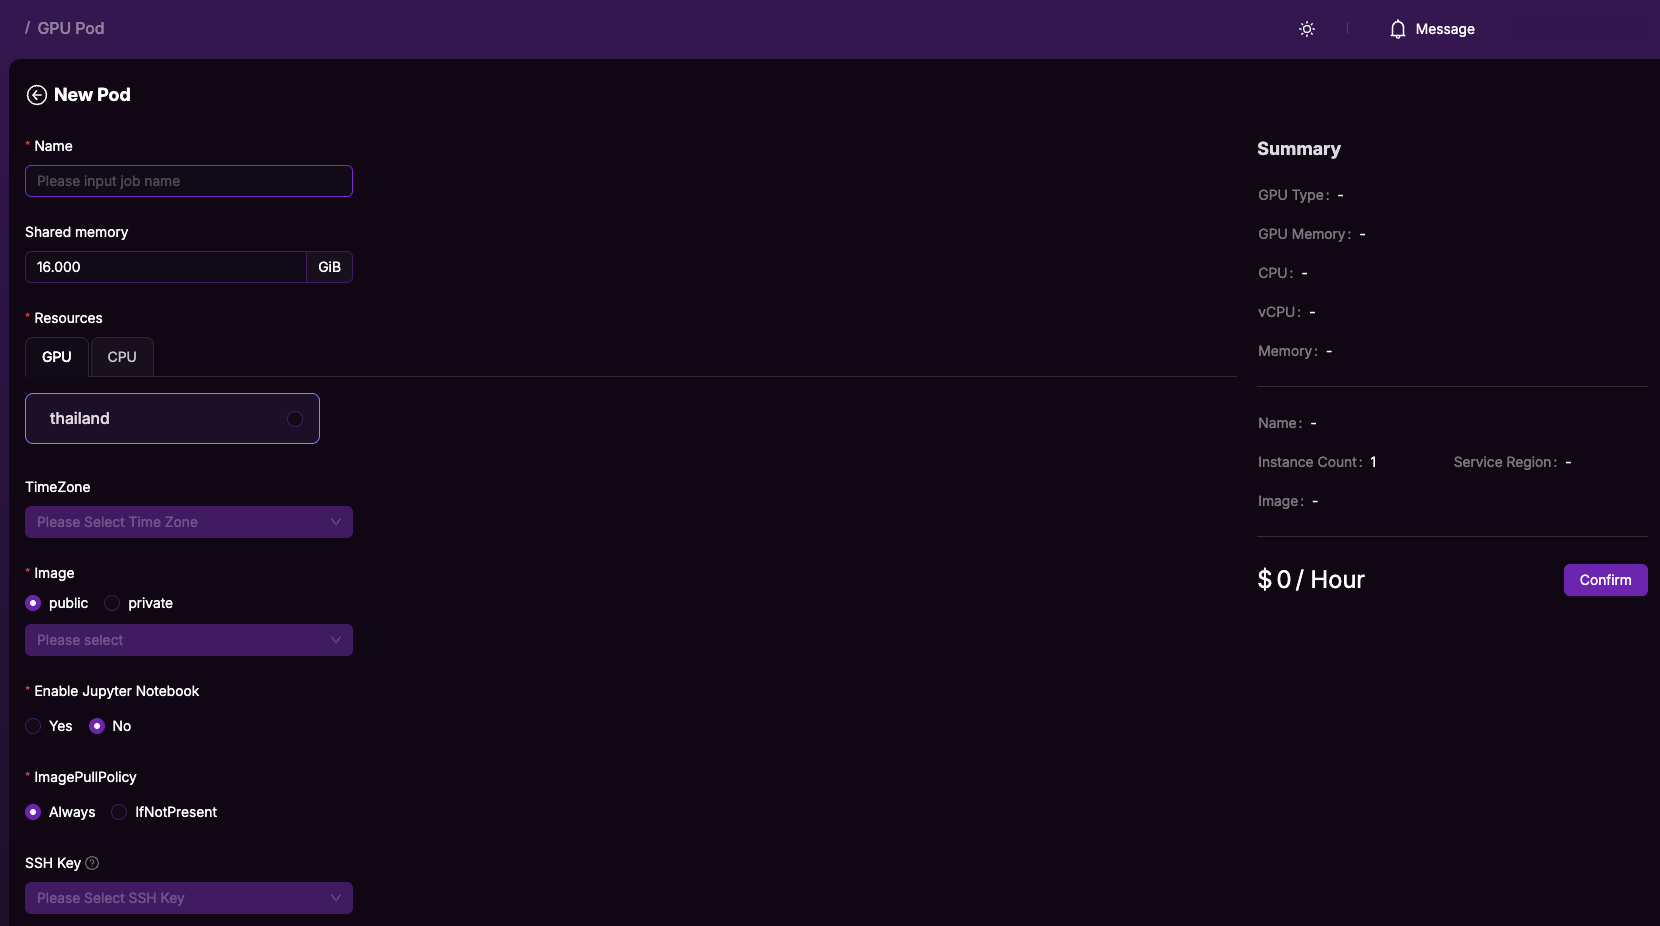1660x926 pixels.
Task: Switch to the CPU resources tab
Action: (x=122, y=357)
